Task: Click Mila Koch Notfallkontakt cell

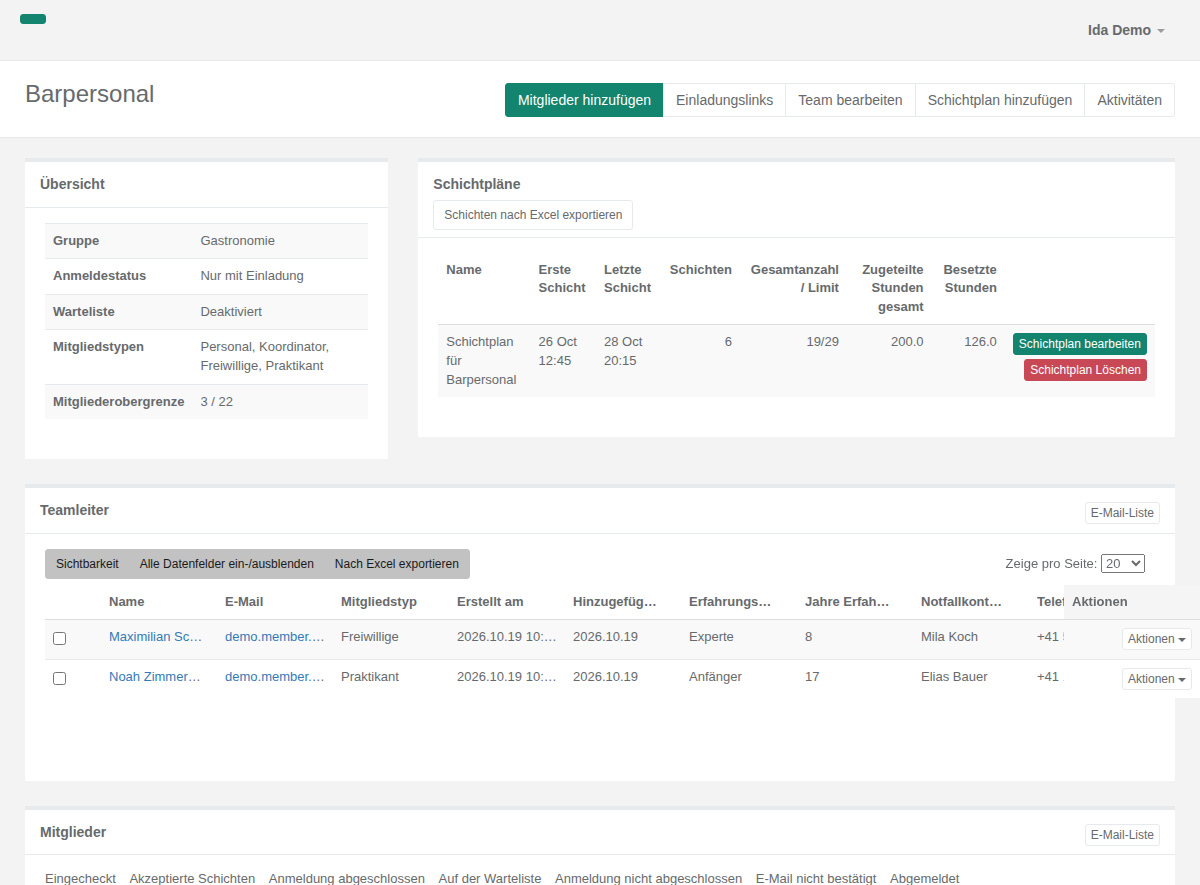Action: 949,637
